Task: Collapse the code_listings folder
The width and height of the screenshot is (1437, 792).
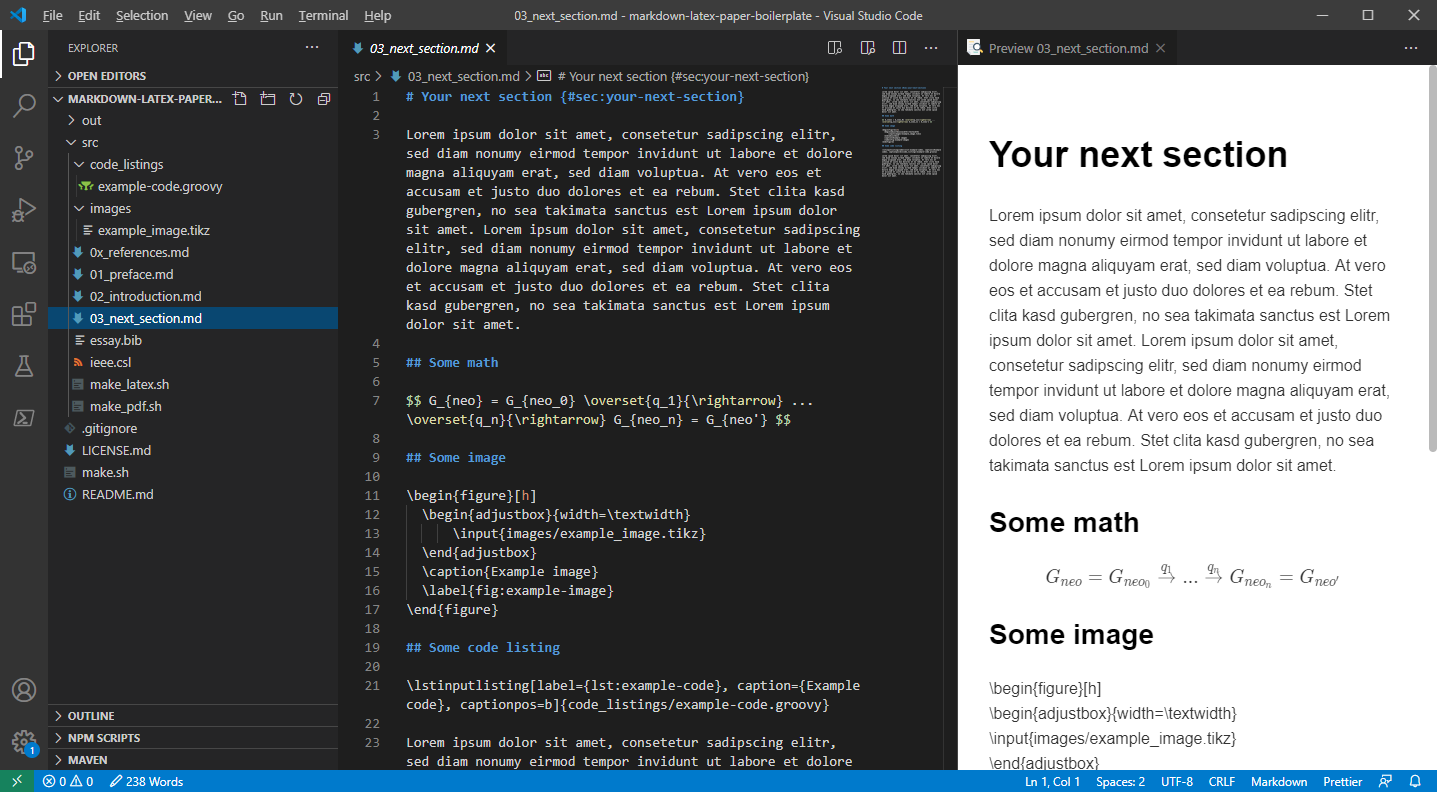Action: [x=193, y=164]
